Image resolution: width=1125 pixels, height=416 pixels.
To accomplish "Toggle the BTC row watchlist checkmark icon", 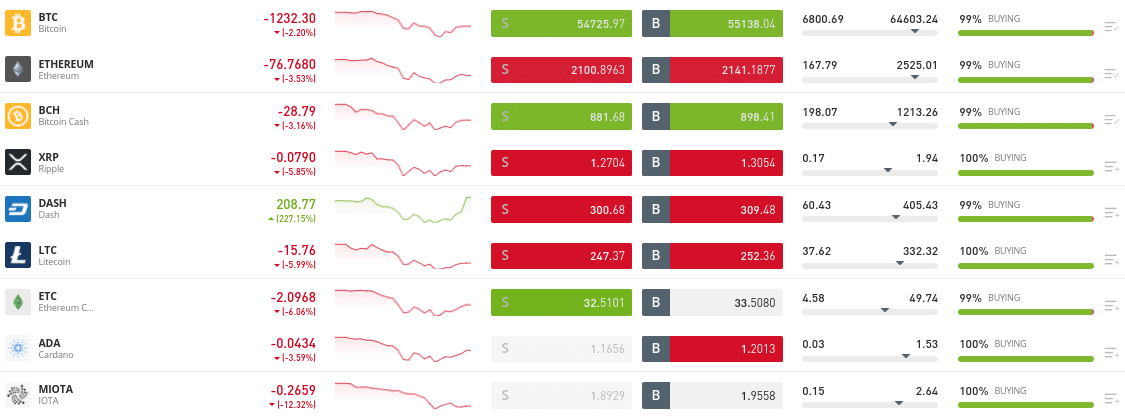I will point(1111,27).
